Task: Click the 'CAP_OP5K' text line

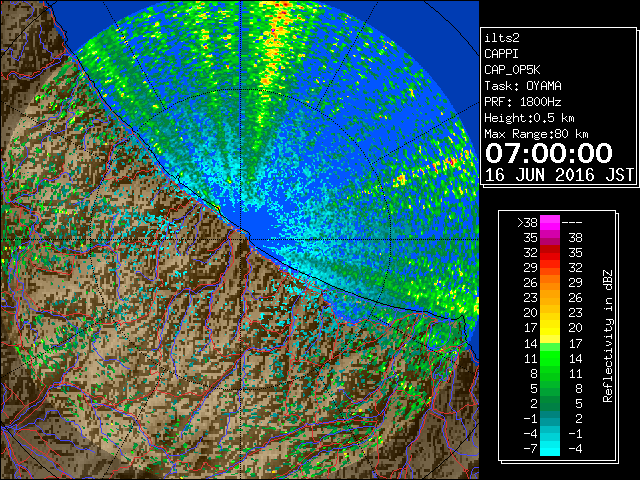Action: 512,70
